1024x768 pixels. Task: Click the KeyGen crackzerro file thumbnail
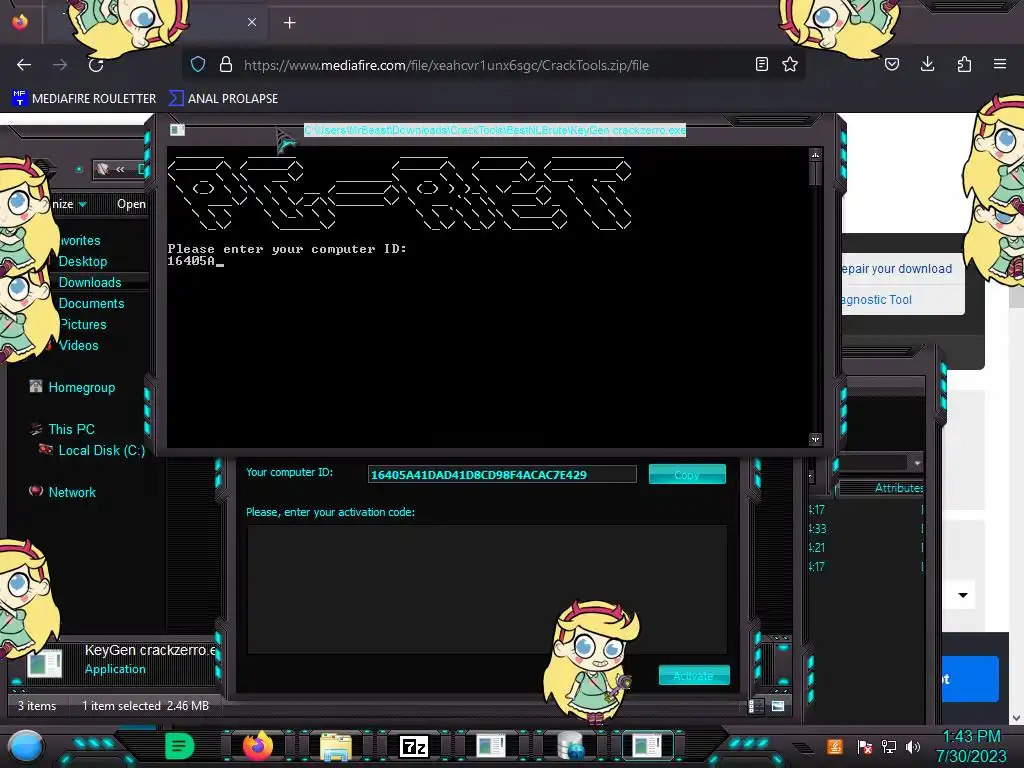point(45,662)
